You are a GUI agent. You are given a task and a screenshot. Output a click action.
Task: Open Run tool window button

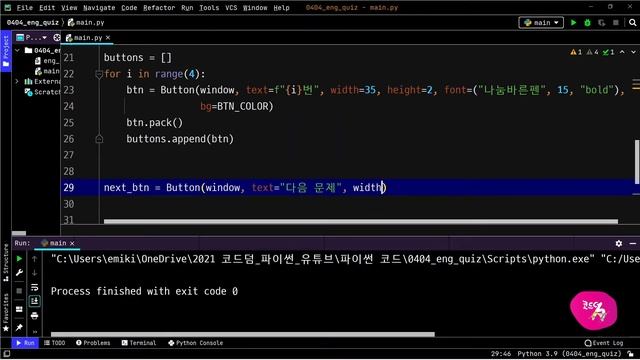[25, 343]
